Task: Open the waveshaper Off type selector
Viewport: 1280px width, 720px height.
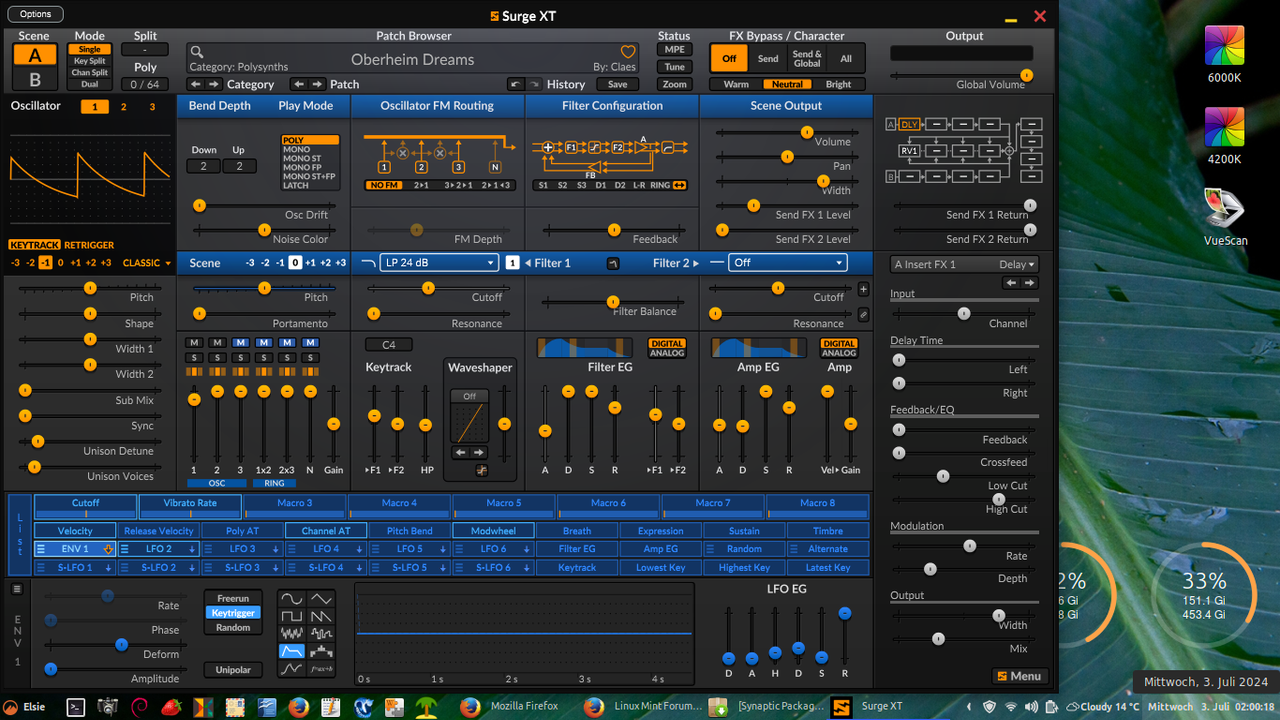Action: [x=469, y=396]
